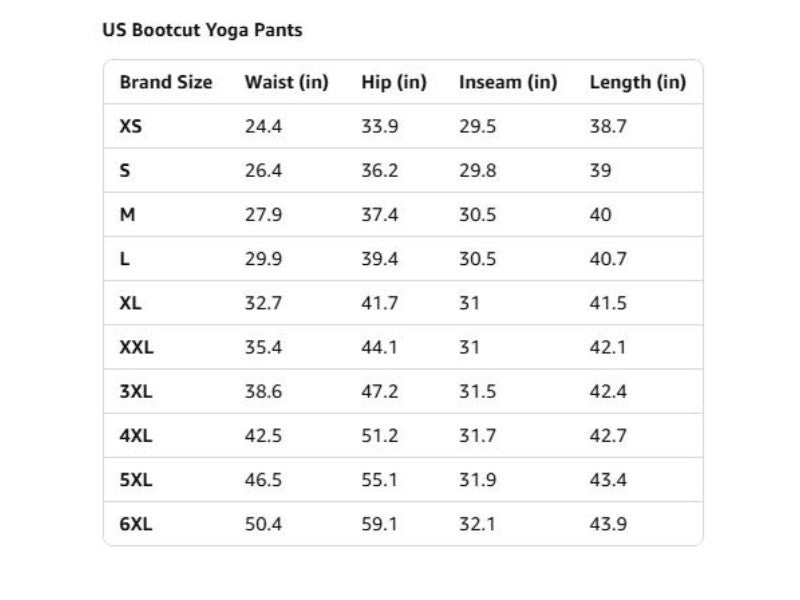Image resolution: width=800 pixels, height=600 pixels.
Task: Select the Length (in) column header
Action: pos(637,82)
